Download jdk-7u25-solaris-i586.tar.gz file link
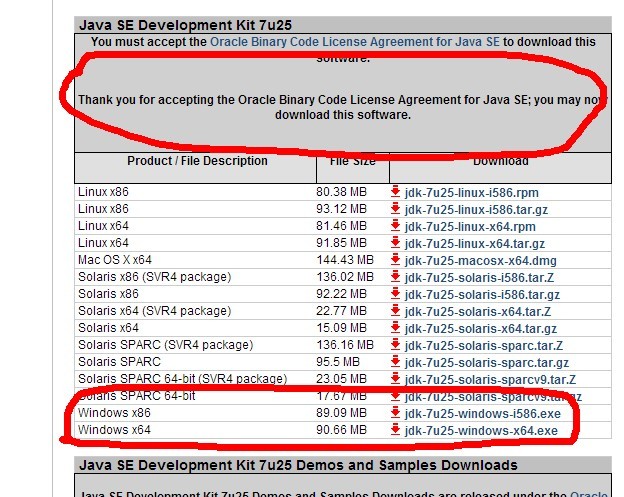 coord(482,294)
